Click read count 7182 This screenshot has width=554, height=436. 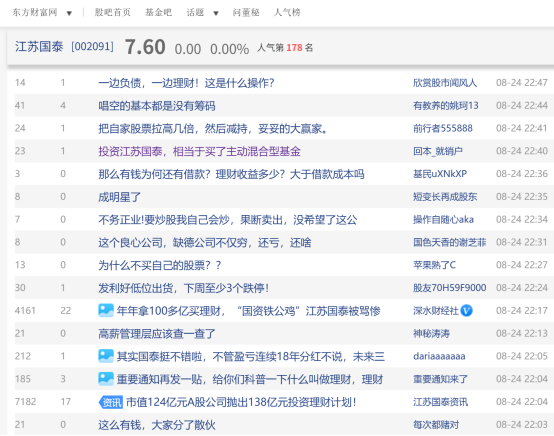25,402
